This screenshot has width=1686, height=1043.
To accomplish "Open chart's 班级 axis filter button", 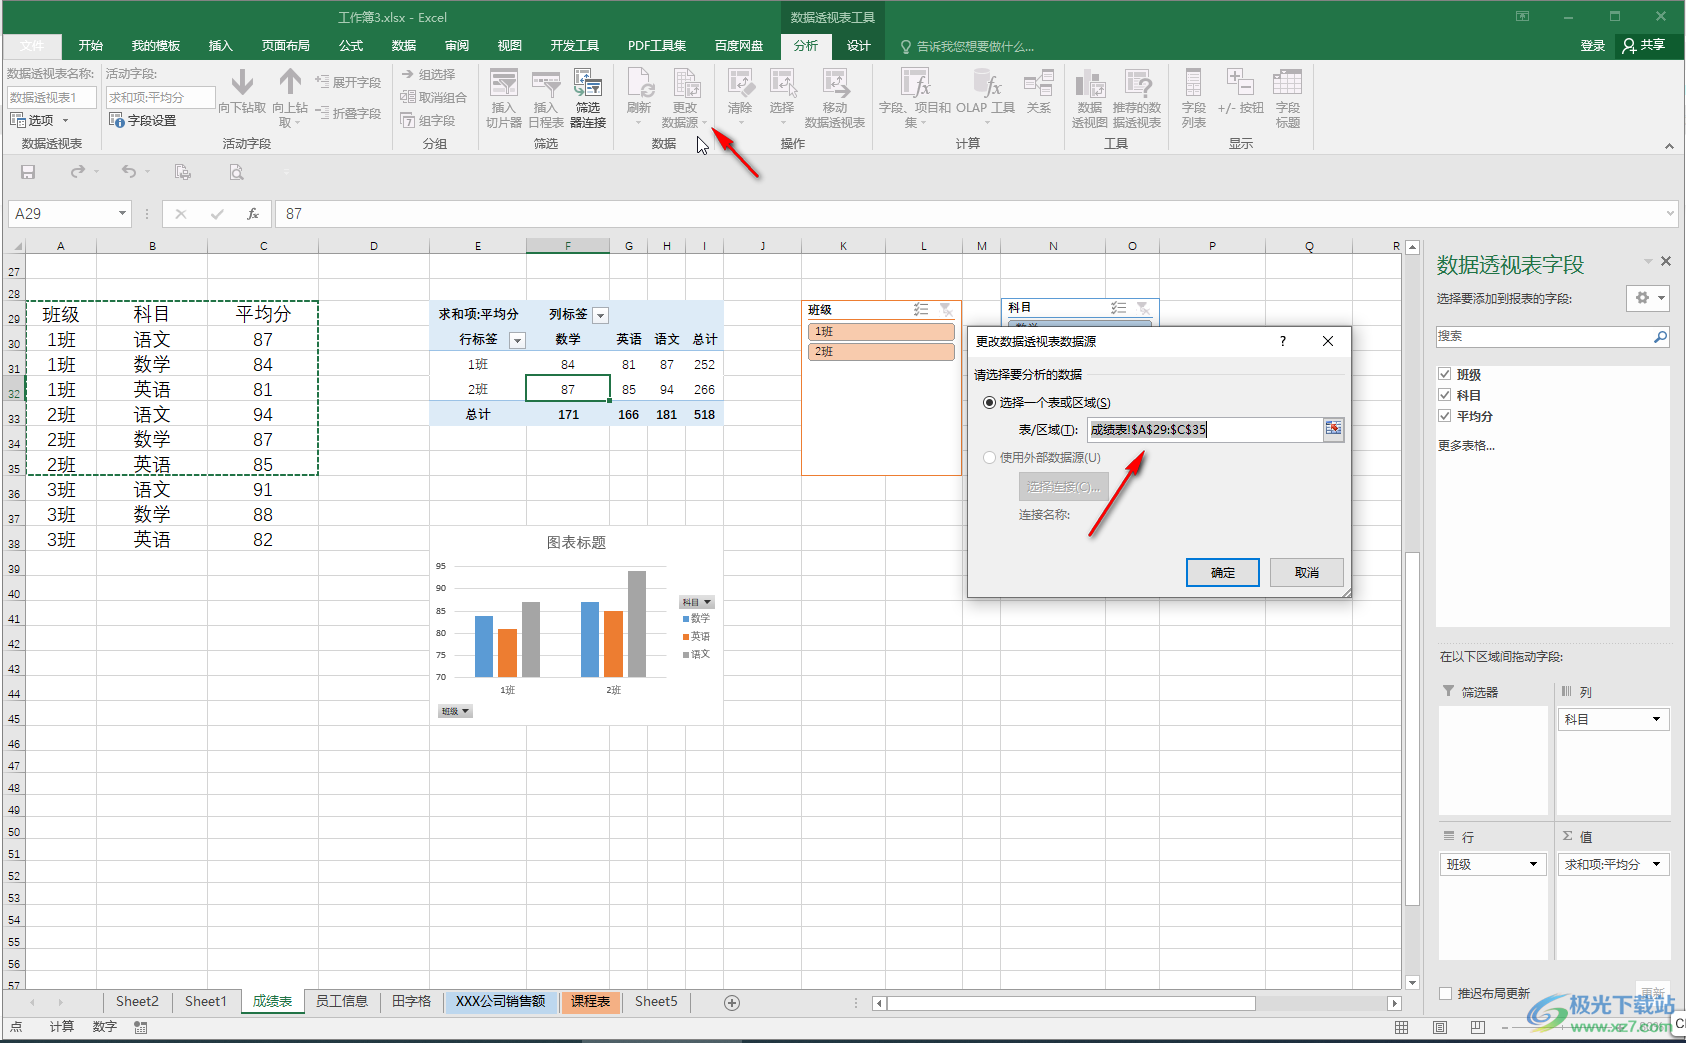I will click(x=455, y=711).
